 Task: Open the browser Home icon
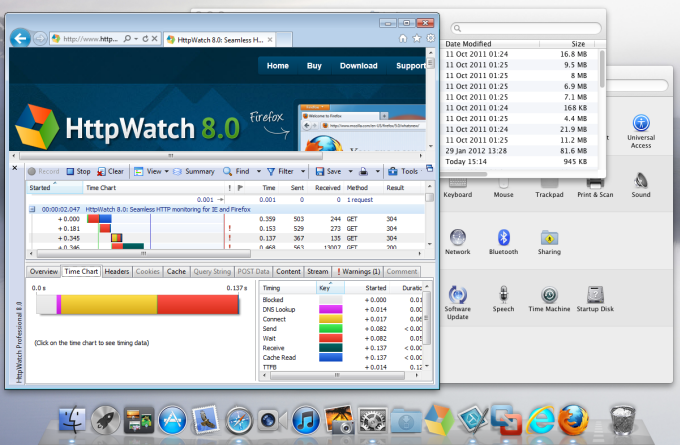(x=403, y=39)
